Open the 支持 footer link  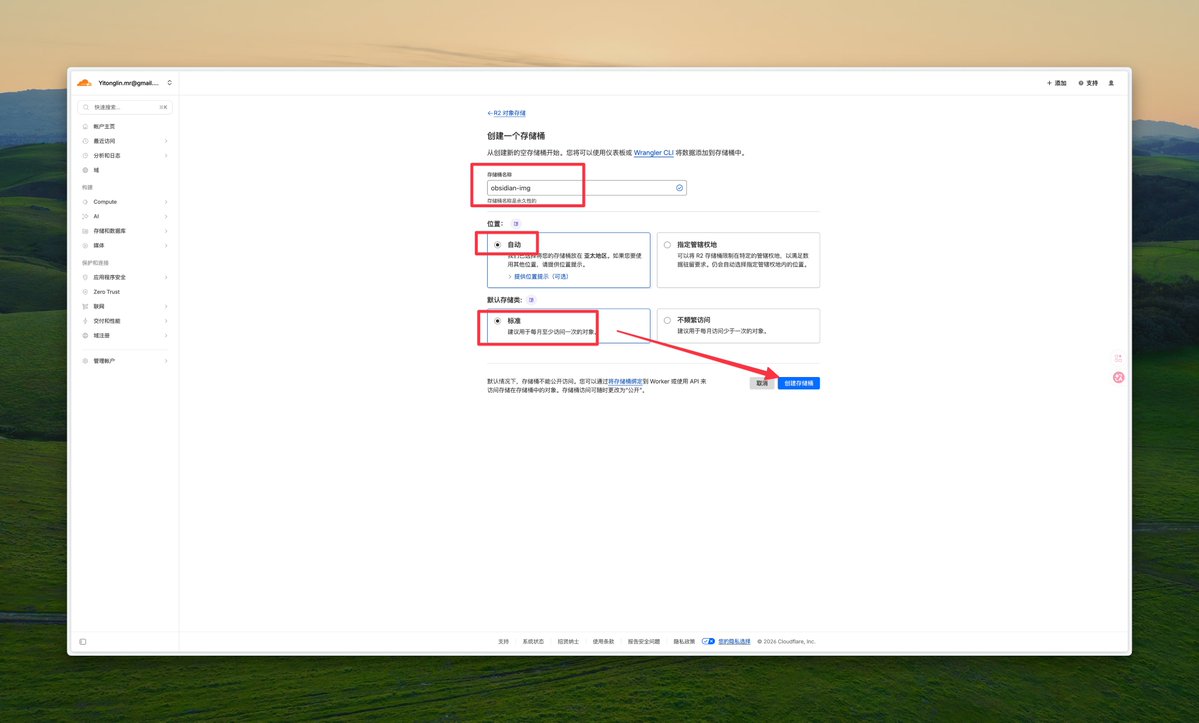[x=503, y=642]
